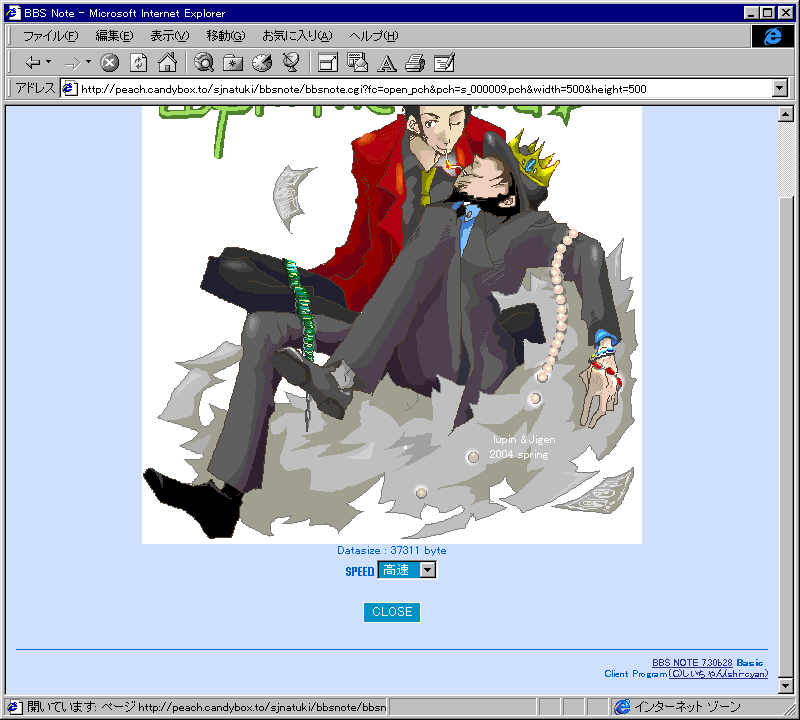This screenshot has width=800, height=720.
Task: Open the BBS NOTE 7.30b28 link
Action: click(x=692, y=663)
